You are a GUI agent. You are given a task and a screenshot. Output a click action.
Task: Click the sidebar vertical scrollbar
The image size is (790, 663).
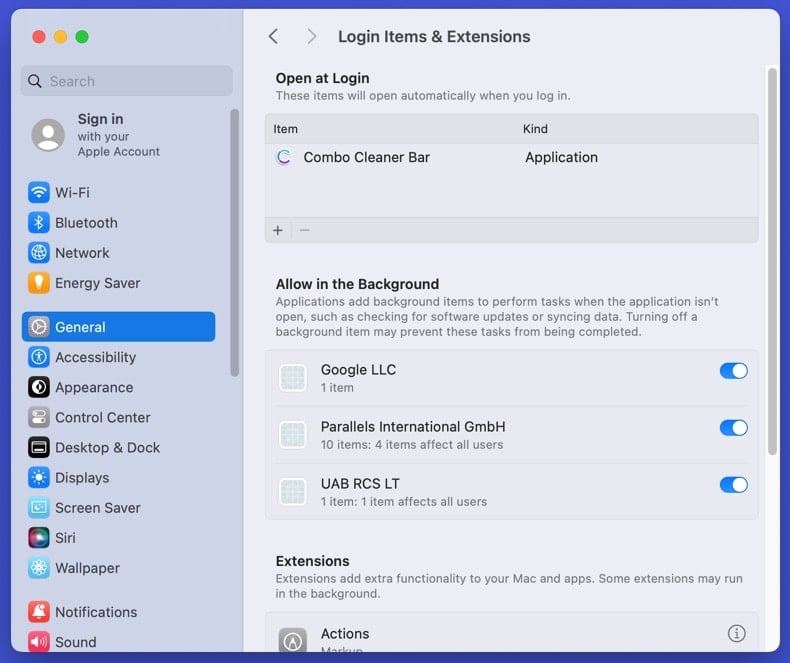tap(234, 243)
